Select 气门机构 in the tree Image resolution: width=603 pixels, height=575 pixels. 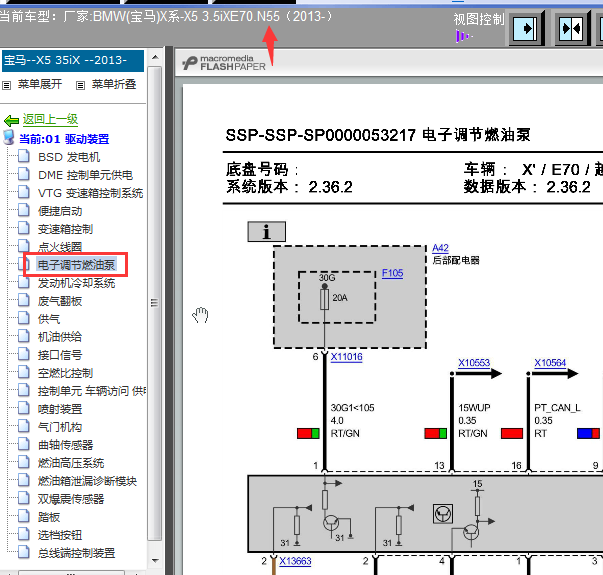click(60, 427)
